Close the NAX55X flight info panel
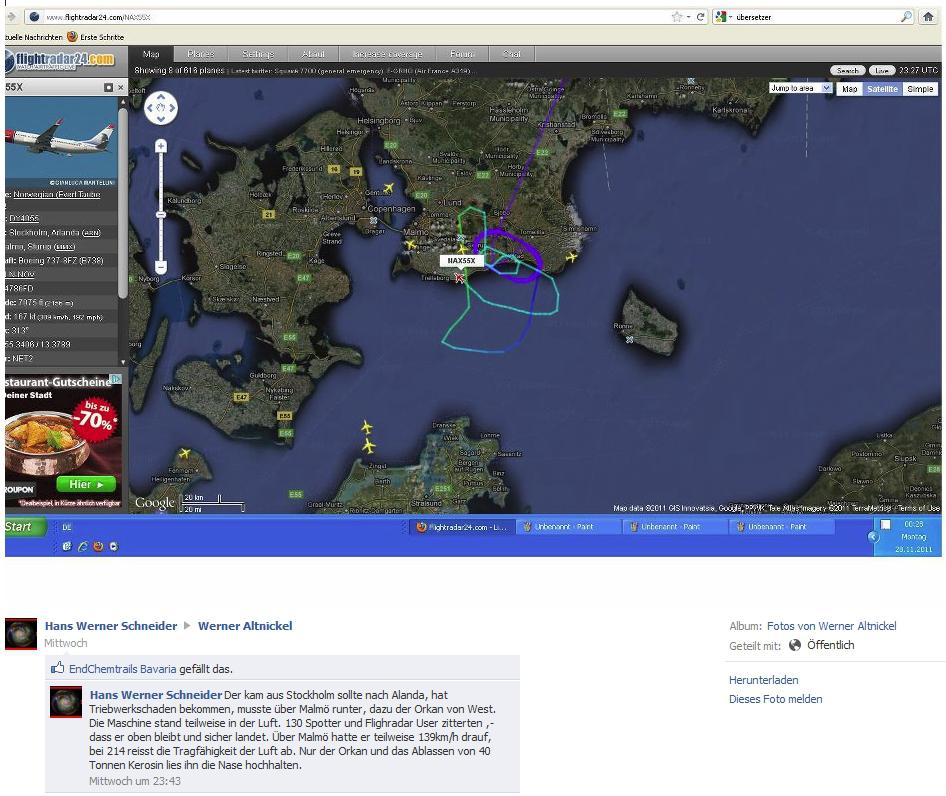The image size is (946, 796). coord(121,88)
